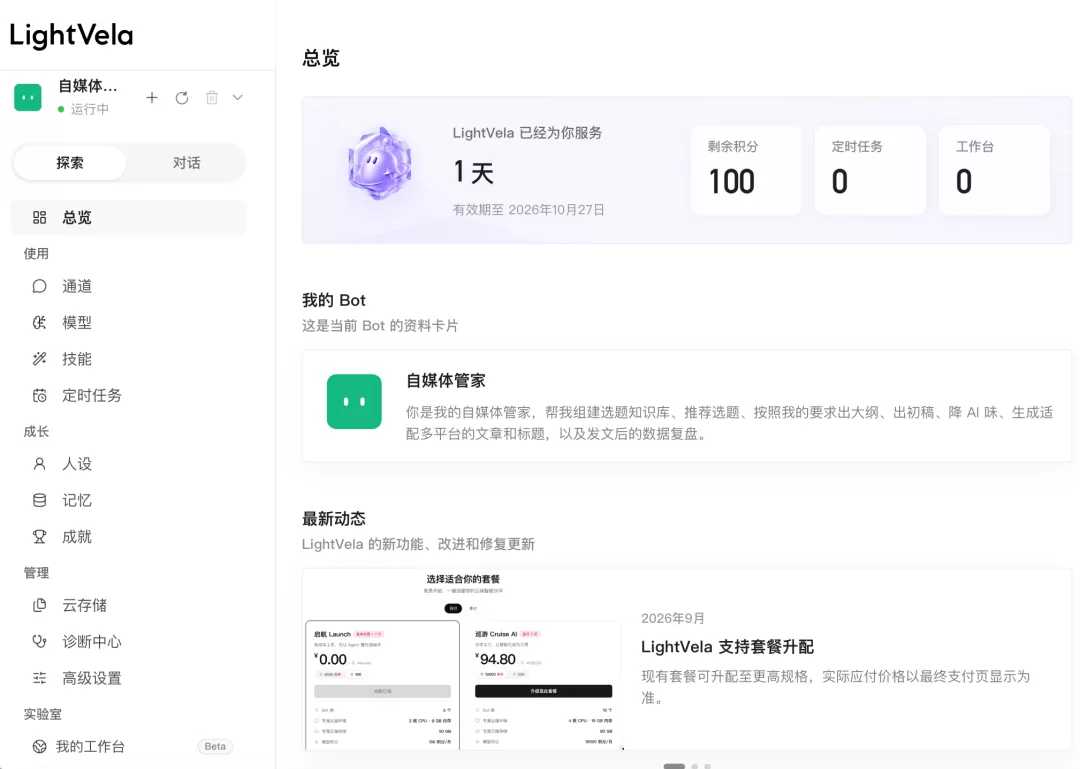This screenshot has height=769, width=1080.
Task: Switch to the 对话 tab
Action: point(186,163)
